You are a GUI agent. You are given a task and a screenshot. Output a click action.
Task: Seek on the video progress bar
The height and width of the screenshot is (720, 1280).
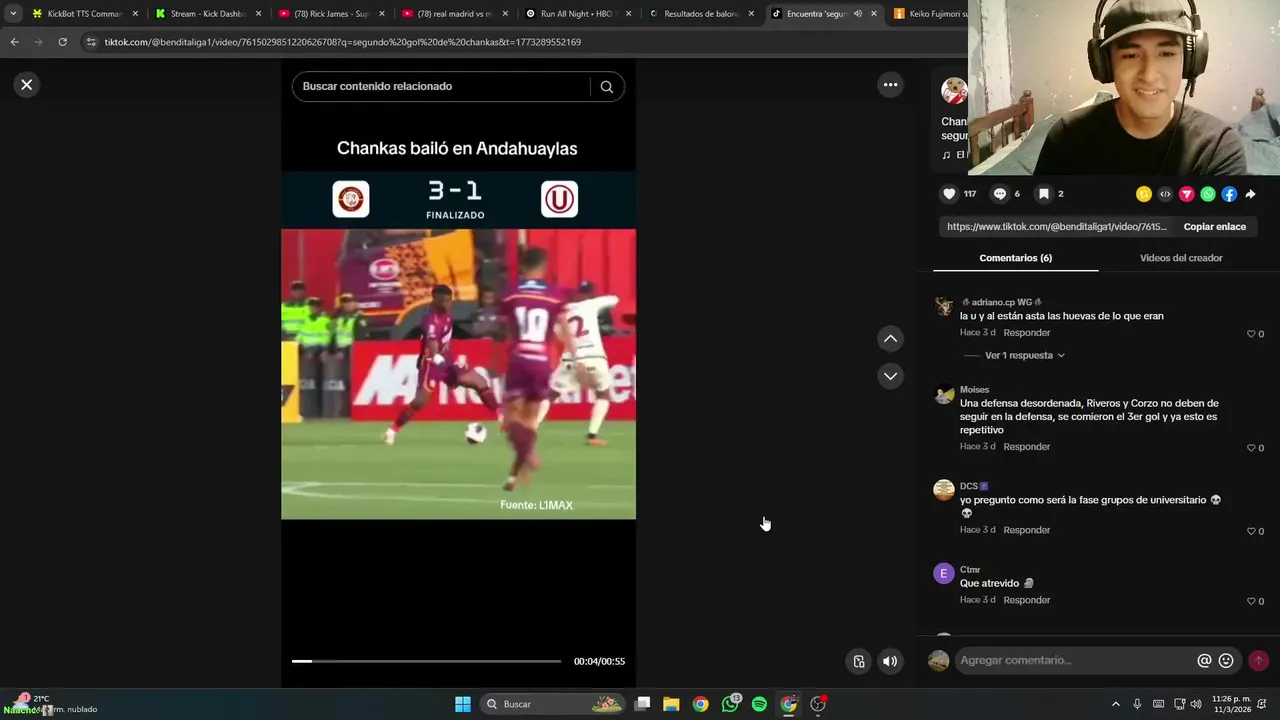click(427, 661)
